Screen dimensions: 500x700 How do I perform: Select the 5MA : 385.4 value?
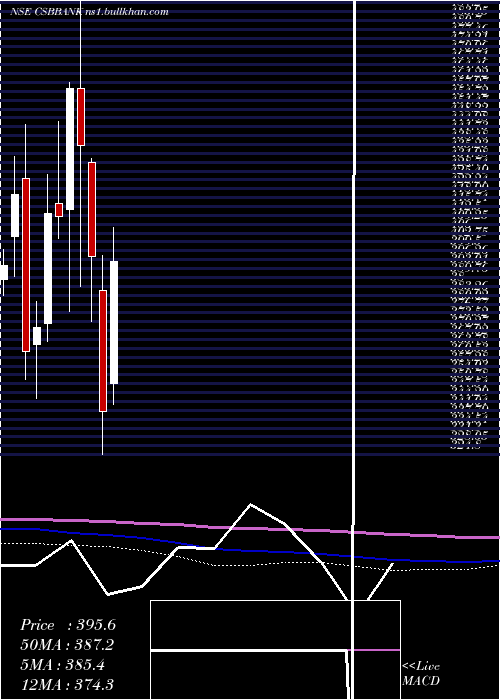(x=62, y=665)
